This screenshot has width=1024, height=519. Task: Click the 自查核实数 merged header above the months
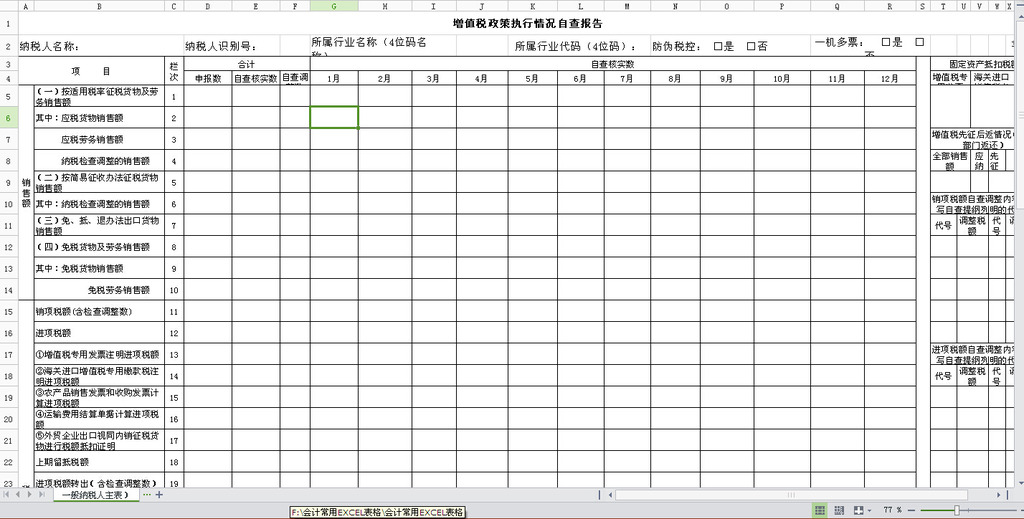(x=613, y=65)
